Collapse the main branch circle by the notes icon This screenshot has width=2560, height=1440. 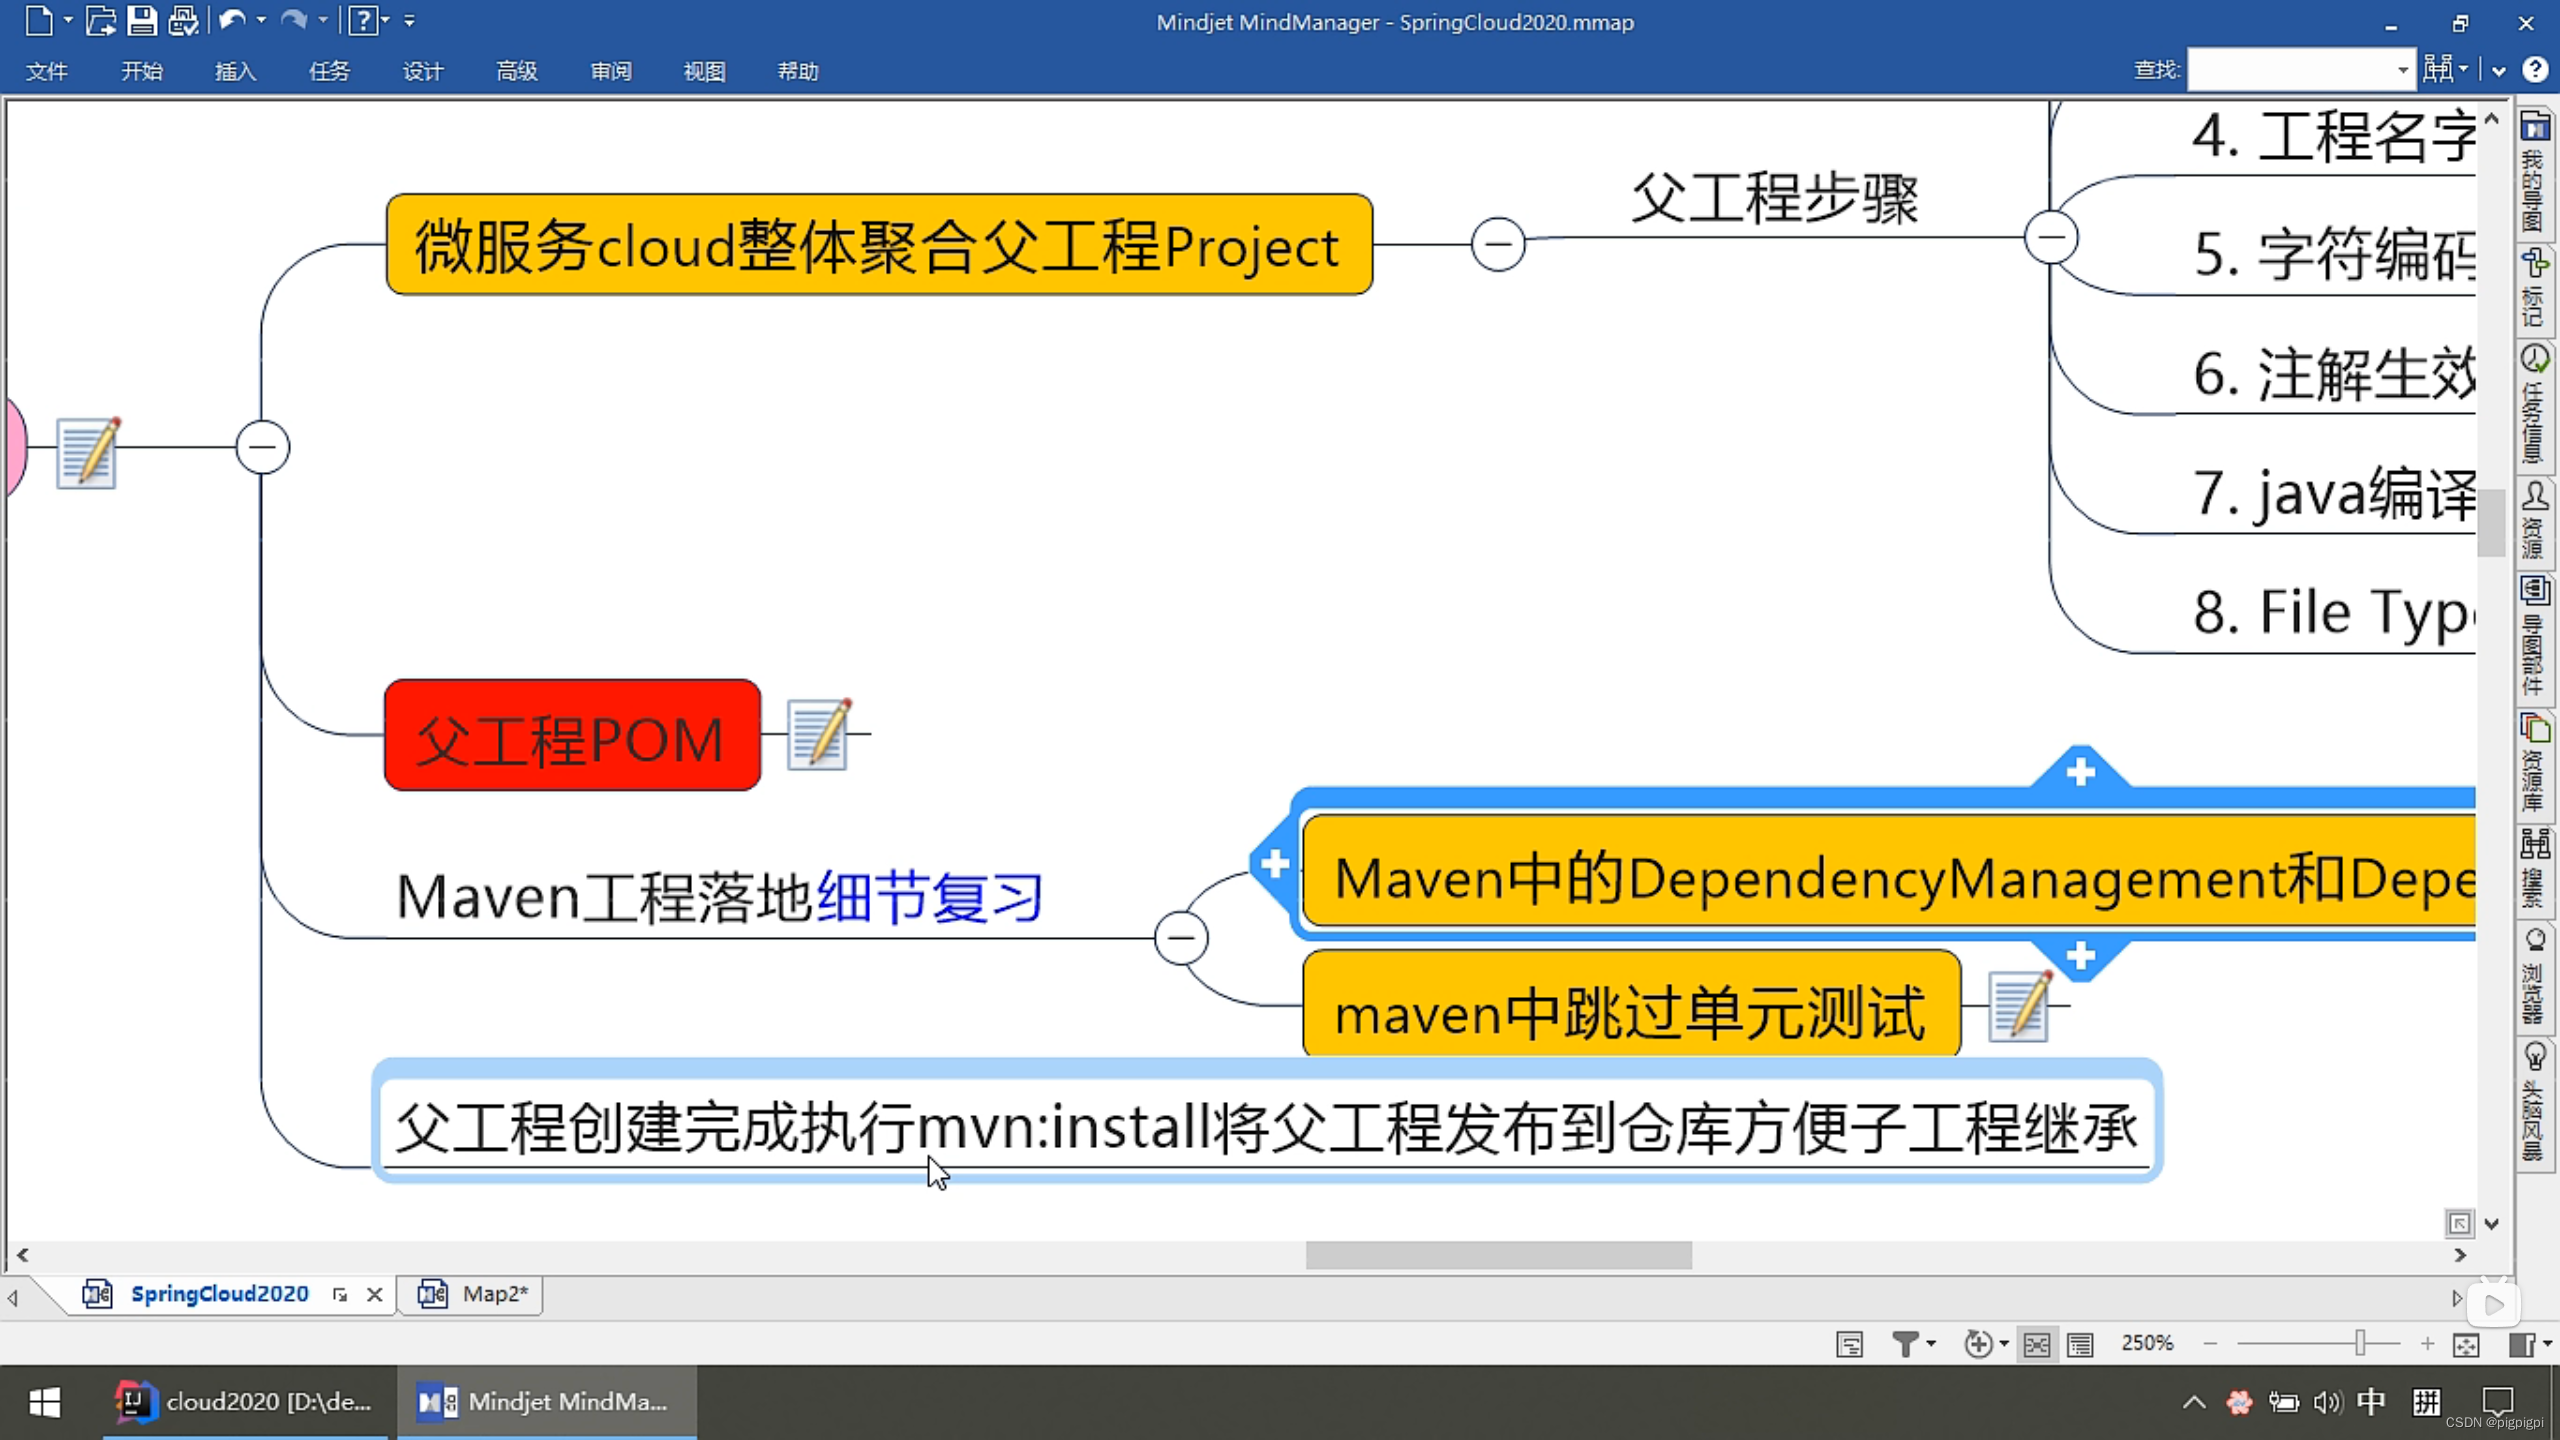[263, 447]
